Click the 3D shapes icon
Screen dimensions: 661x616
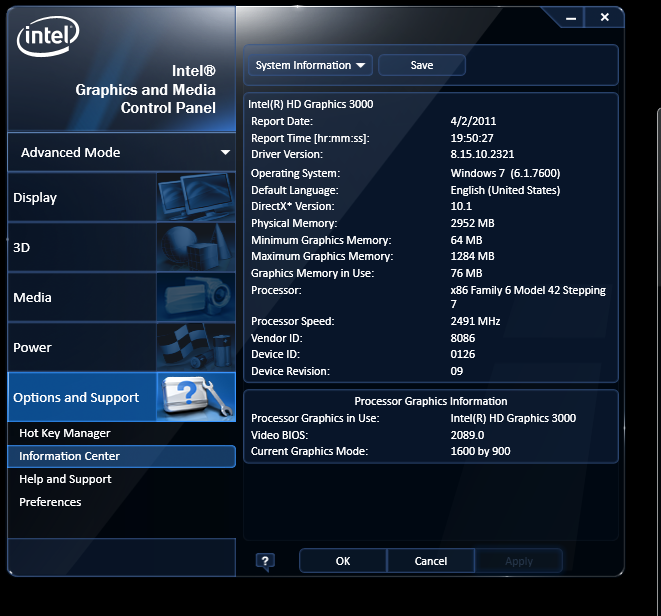[x=196, y=247]
